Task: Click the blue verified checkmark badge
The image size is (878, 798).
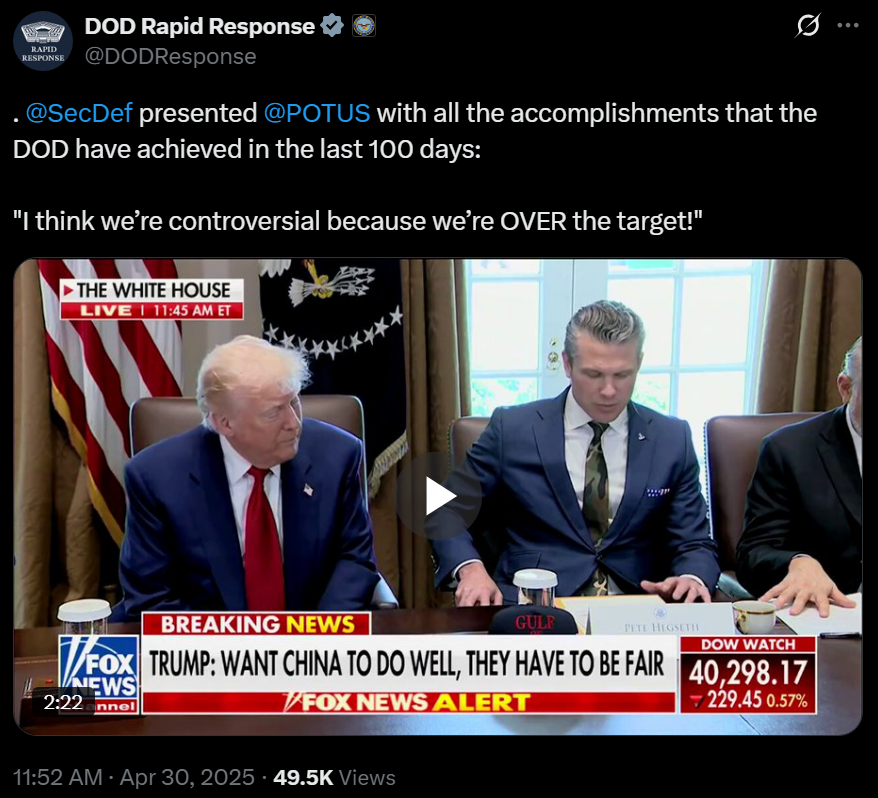Action: click(332, 26)
